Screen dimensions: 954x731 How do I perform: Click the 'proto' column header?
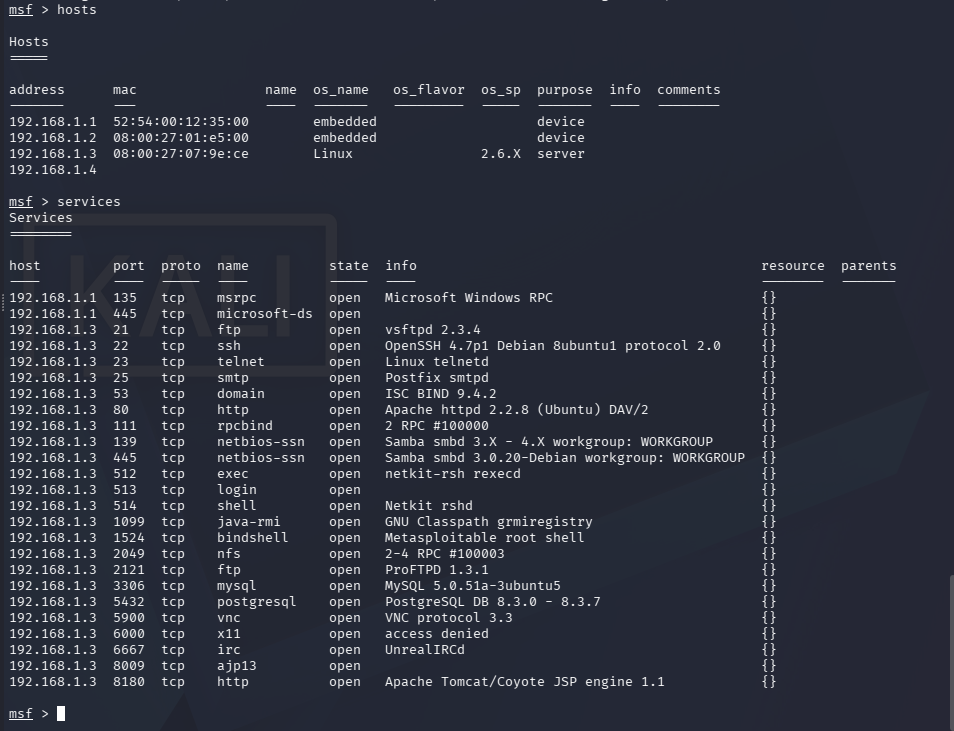[181, 266]
